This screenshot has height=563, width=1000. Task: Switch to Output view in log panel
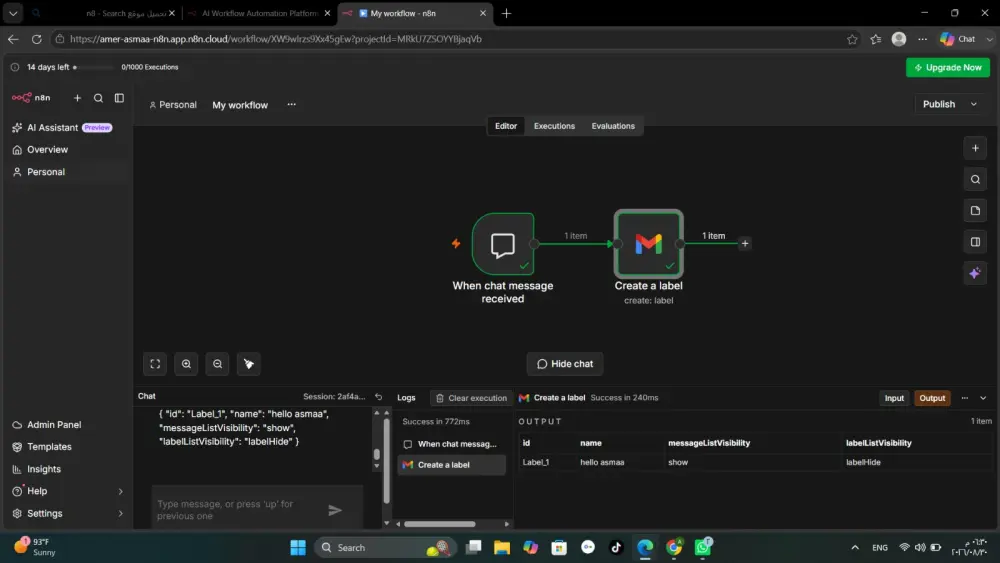pos(932,398)
